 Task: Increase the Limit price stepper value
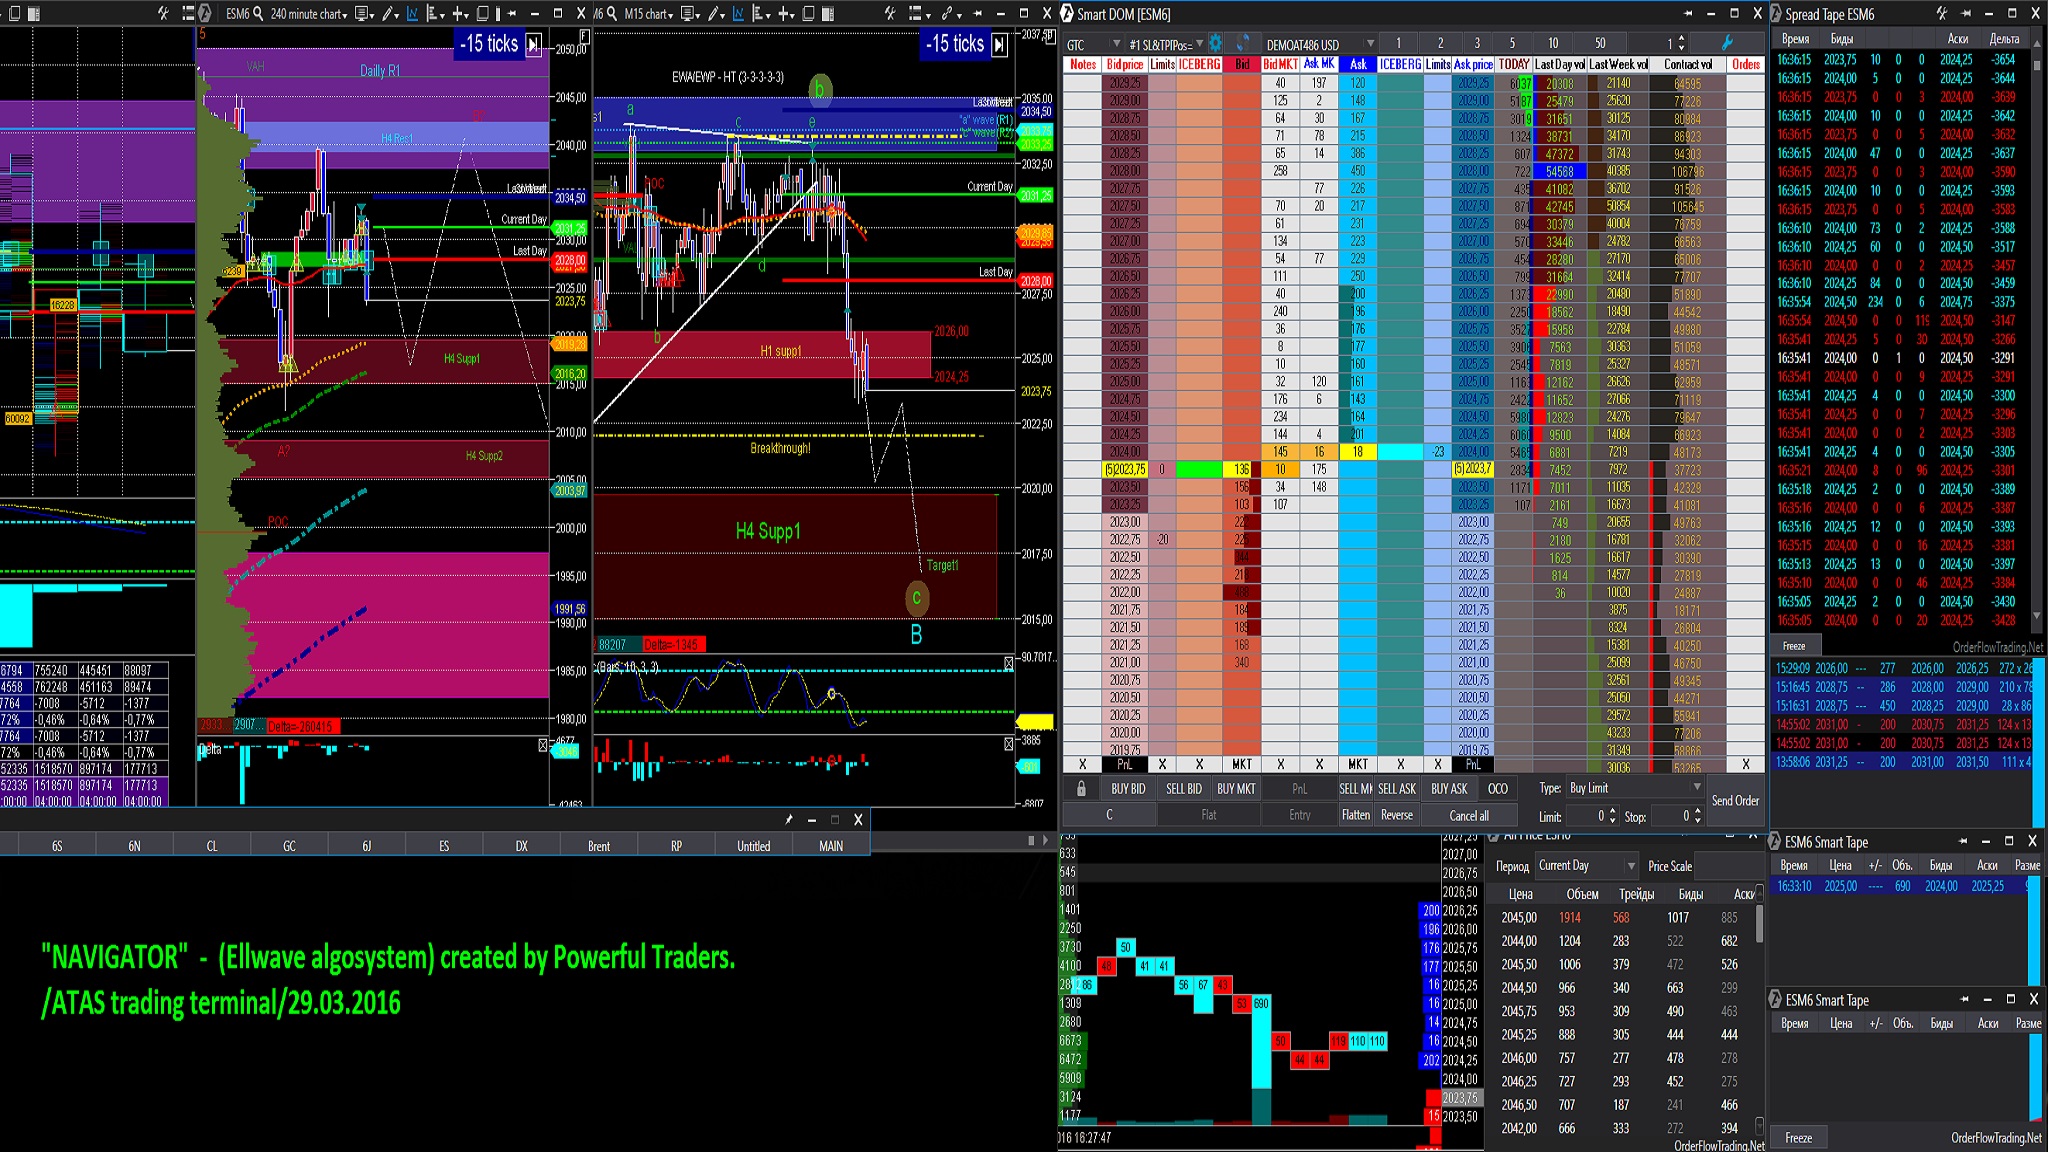pyautogui.click(x=1614, y=812)
